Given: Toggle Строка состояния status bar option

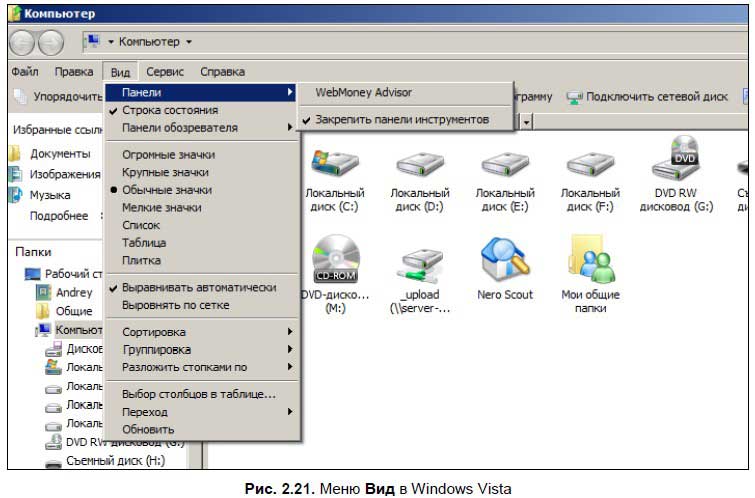Looking at the screenshot, I should tap(169, 110).
